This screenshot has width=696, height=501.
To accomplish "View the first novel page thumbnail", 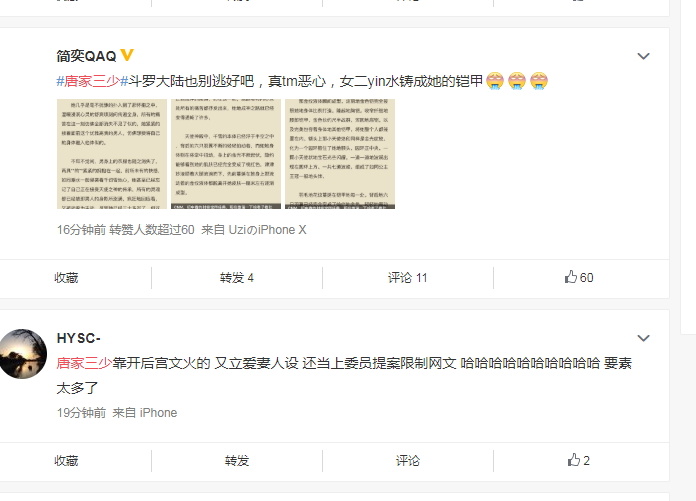I will click(112, 154).
